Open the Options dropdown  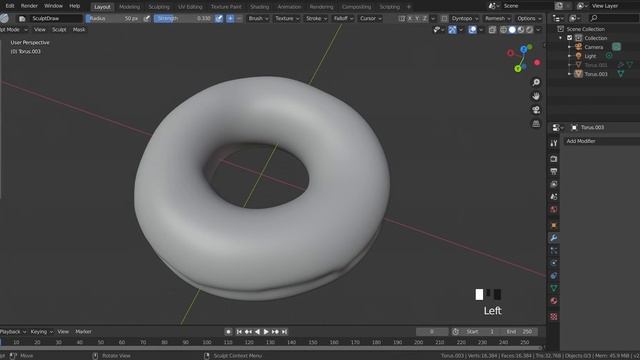[529, 18]
